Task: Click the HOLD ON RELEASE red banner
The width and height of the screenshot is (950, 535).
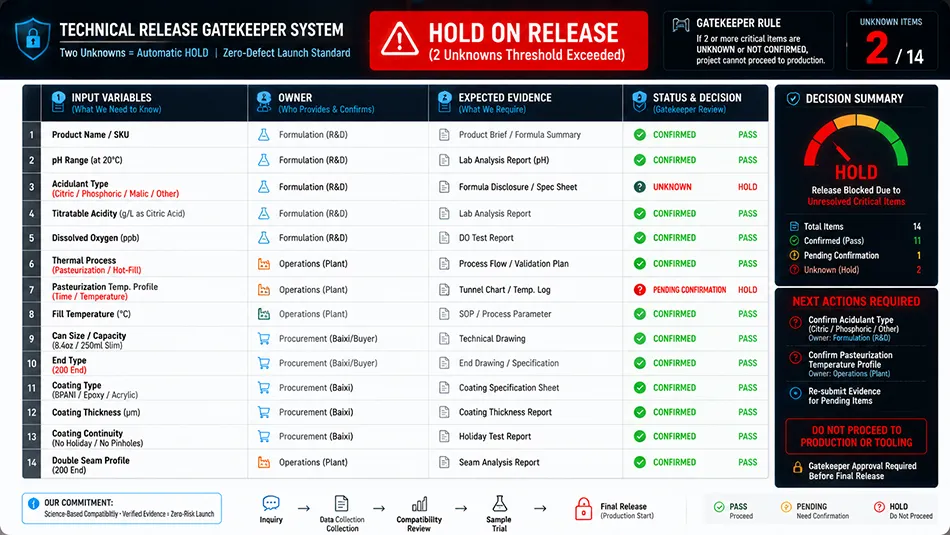Action: [509, 41]
